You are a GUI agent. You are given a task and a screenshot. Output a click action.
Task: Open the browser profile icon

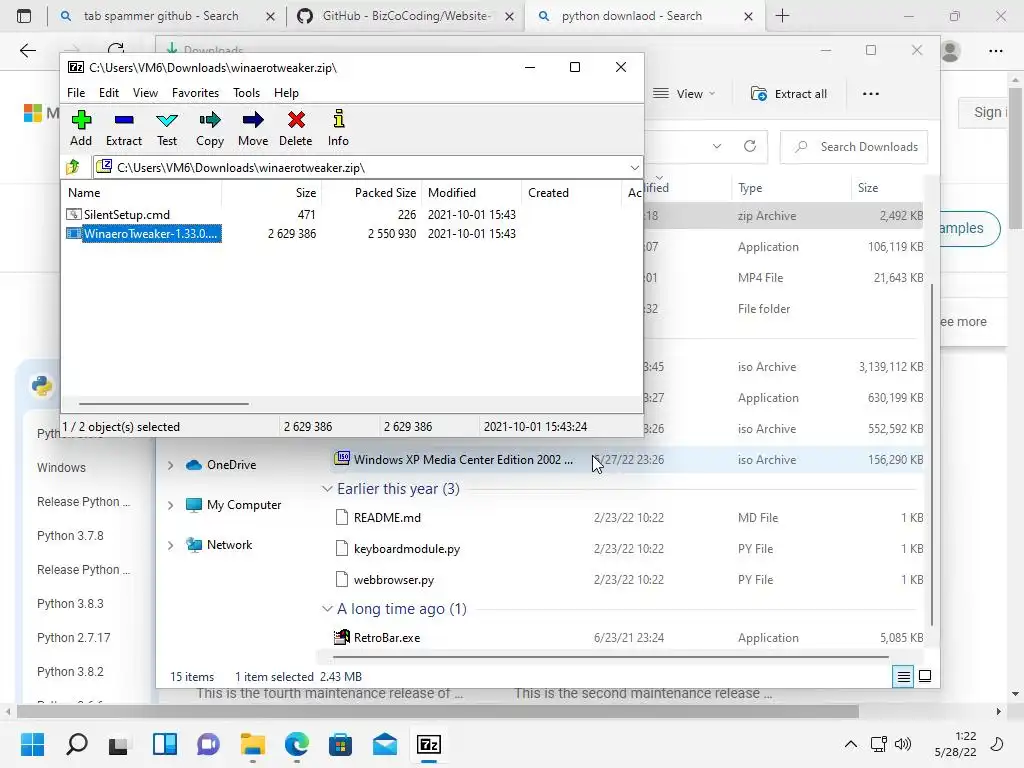(x=951, y=51)
